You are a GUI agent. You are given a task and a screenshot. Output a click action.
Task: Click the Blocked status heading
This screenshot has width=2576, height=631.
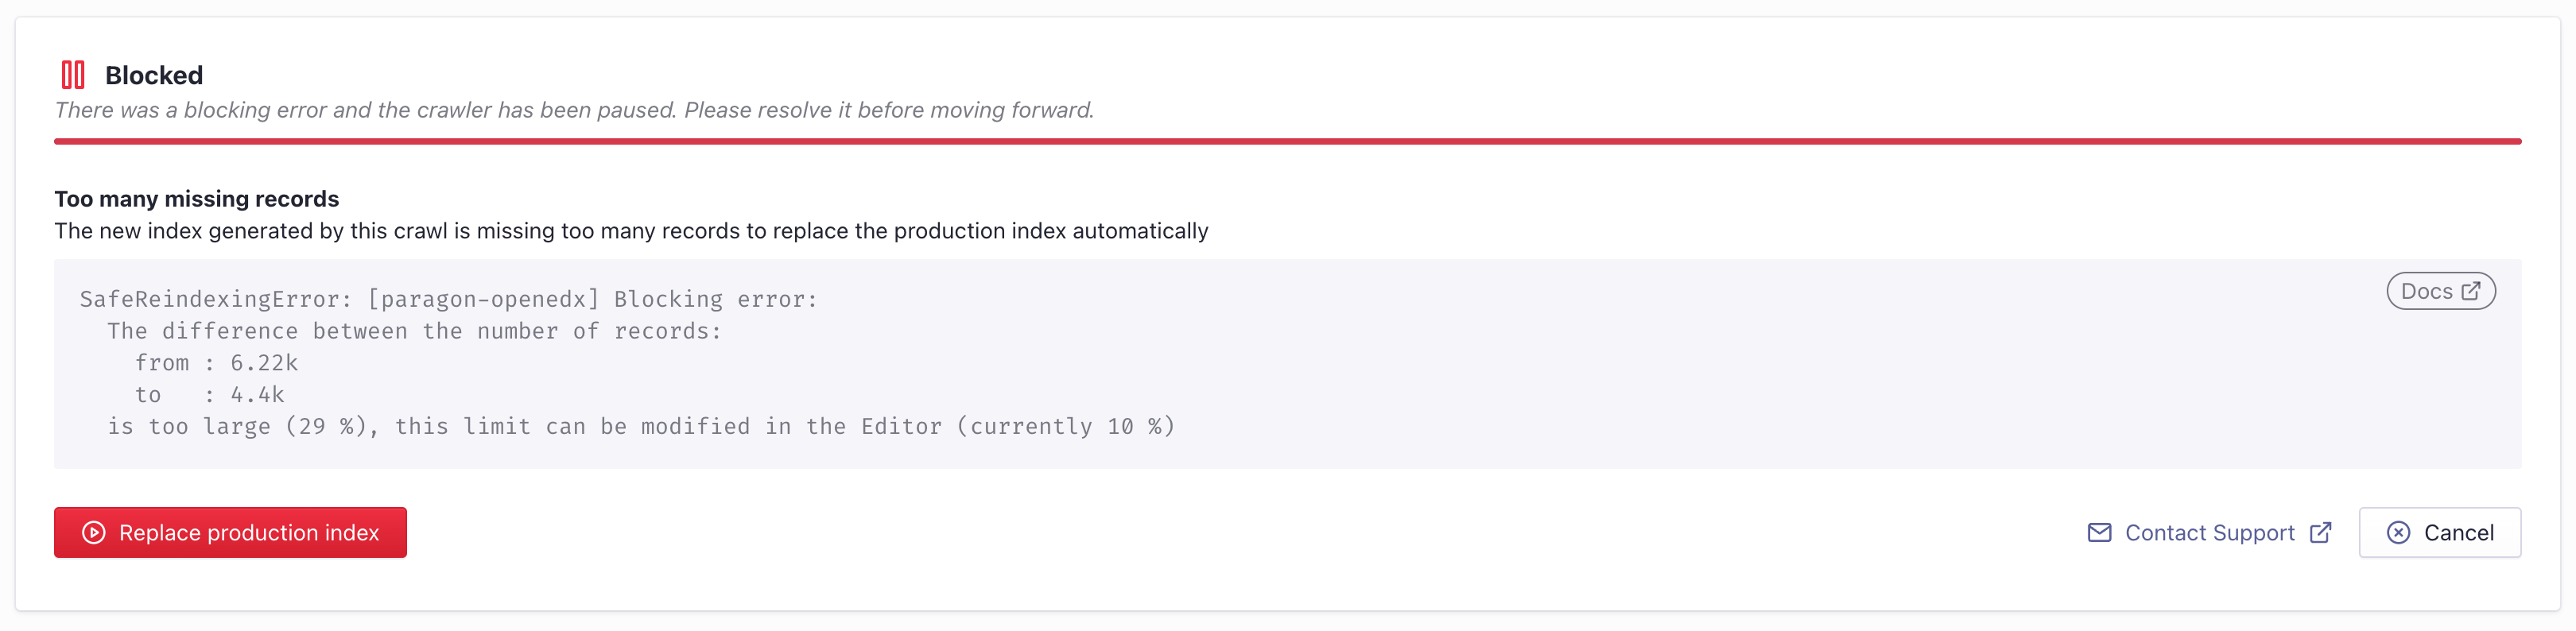click(153, 74)
